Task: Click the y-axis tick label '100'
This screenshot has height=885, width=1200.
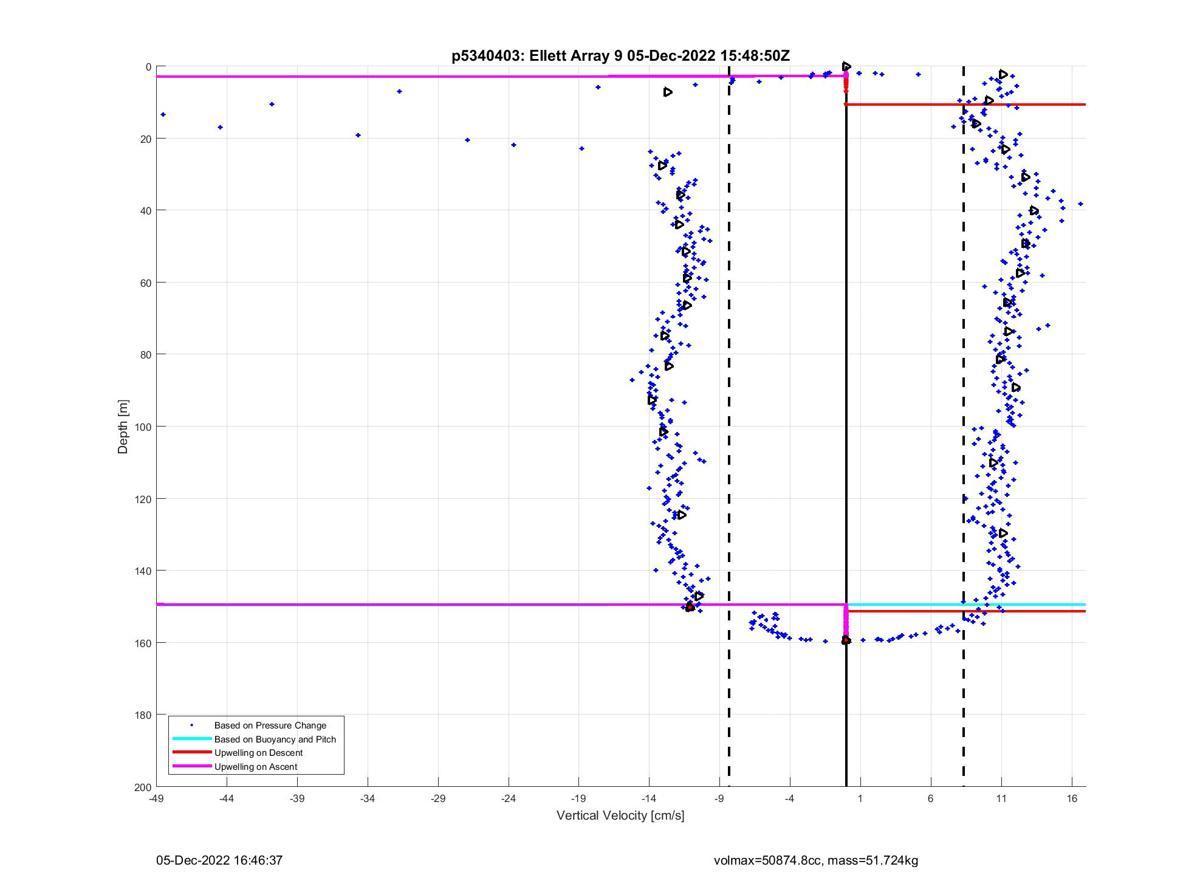Action: (x=143, y=427)
